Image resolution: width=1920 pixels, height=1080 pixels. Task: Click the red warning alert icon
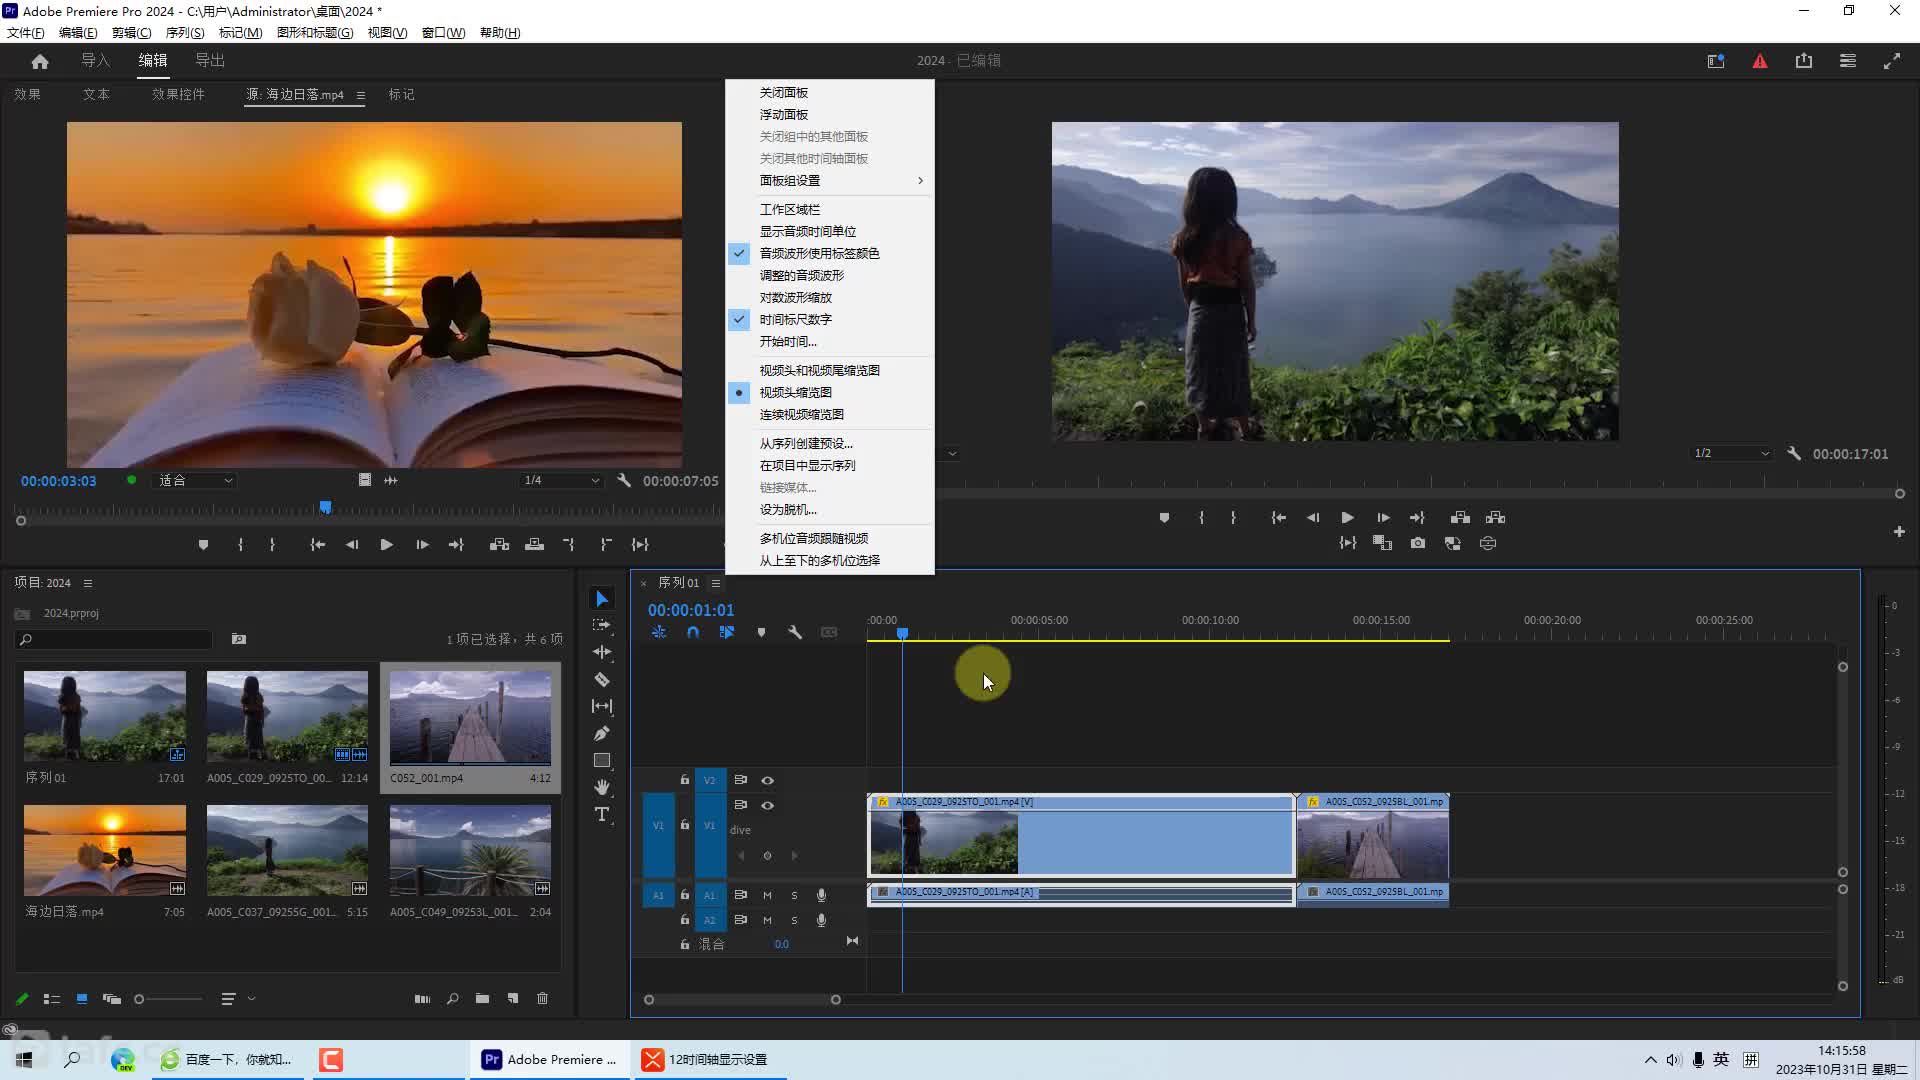click(1760, 61)
